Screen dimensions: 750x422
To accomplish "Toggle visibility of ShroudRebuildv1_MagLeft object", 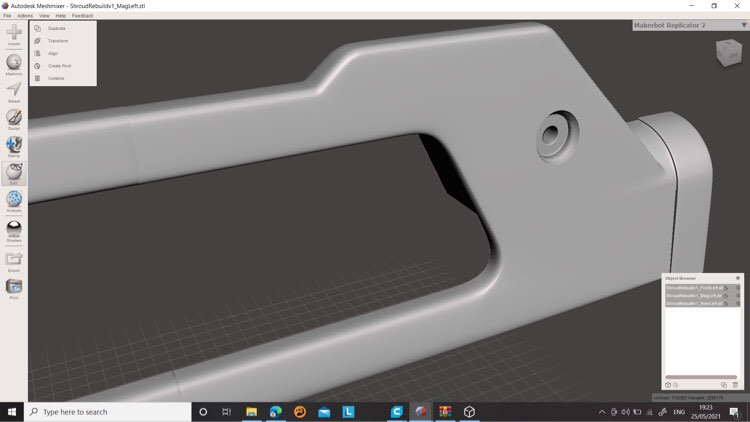I will tap(727, 295).
